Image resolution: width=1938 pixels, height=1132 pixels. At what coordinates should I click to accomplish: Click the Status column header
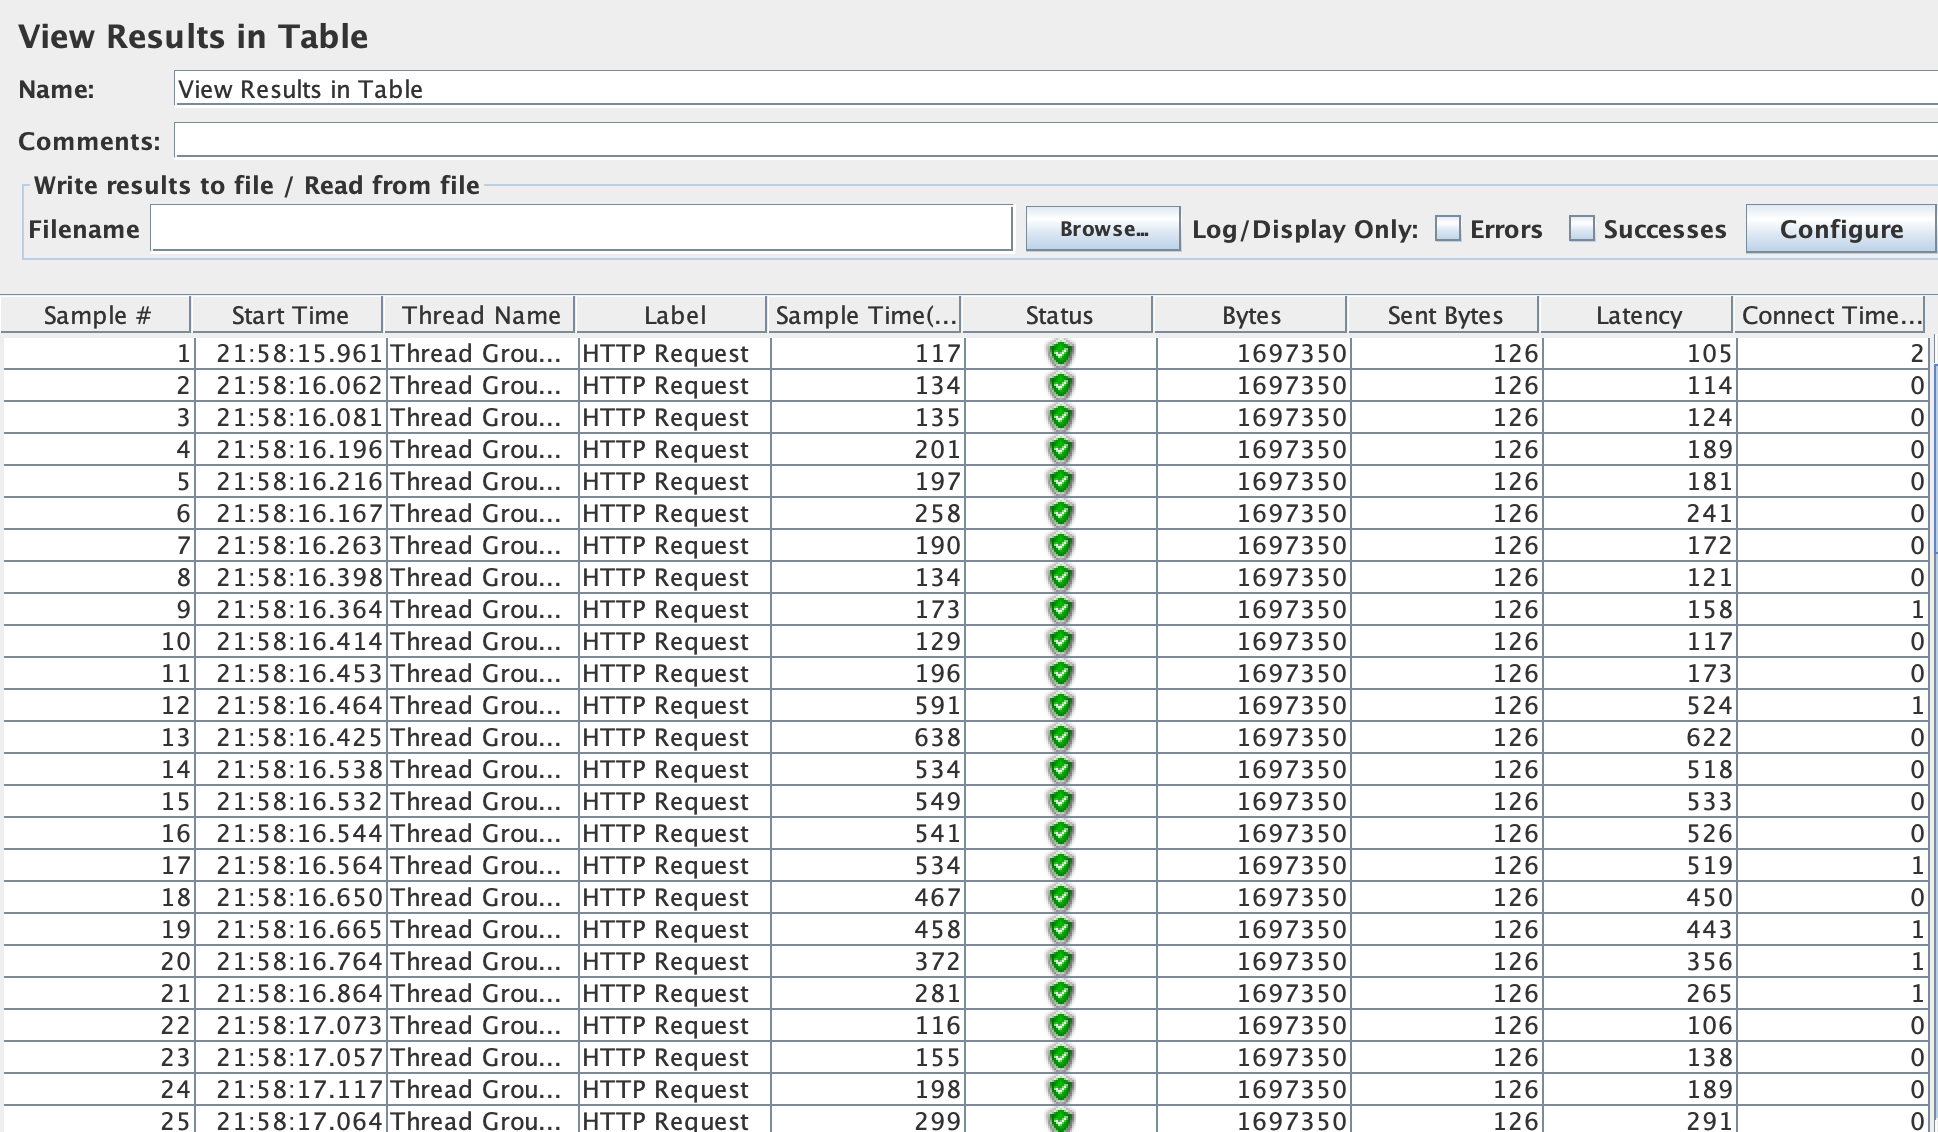pos(1058,316)
